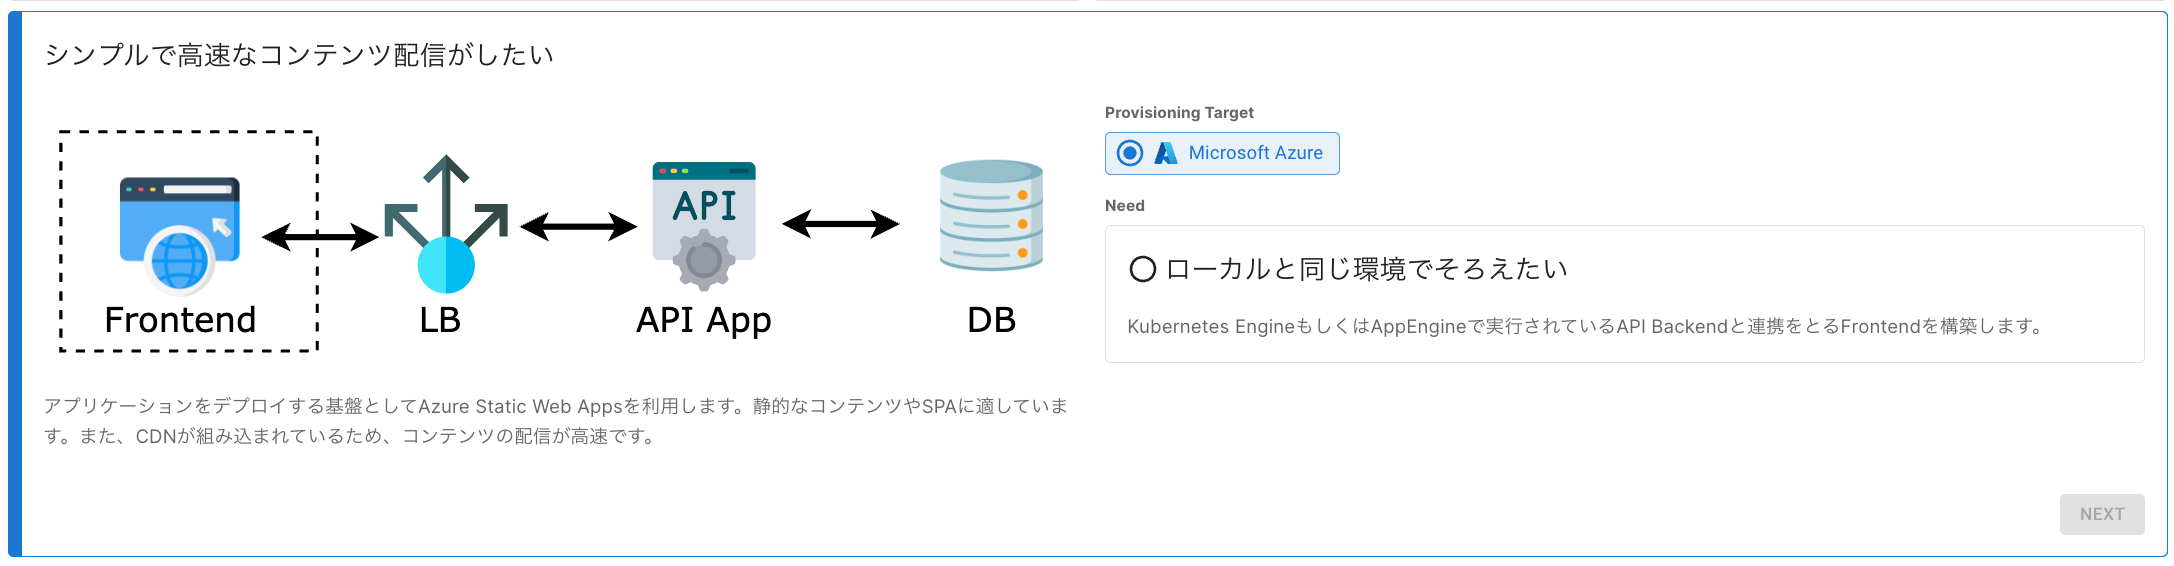
Task: Click the Azure Static Web Apps description paragraph
Action: click(555, 421)
